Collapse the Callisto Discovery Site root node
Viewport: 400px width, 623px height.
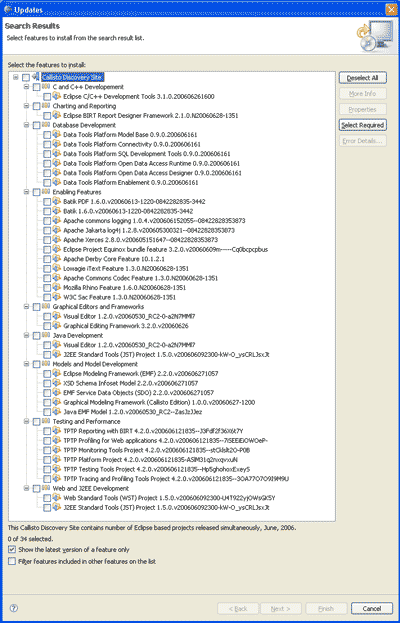click(15, 77)
